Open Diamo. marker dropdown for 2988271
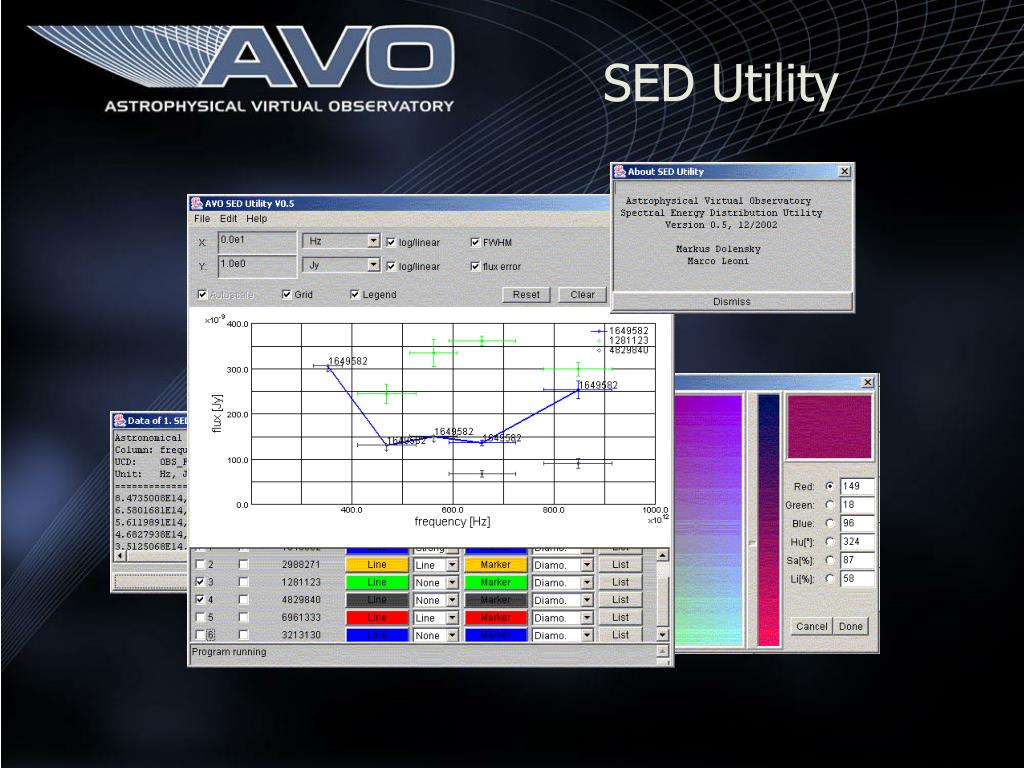The width and height of the screenshot is (1024, 768). [x=587, y=565]
